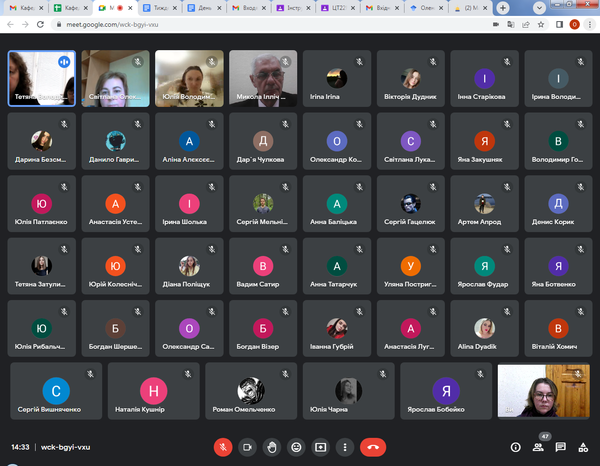Raise your hand in the meeting
Viewport: 600px width, 466px height.
pyautogui.click(x=271, y=447)
